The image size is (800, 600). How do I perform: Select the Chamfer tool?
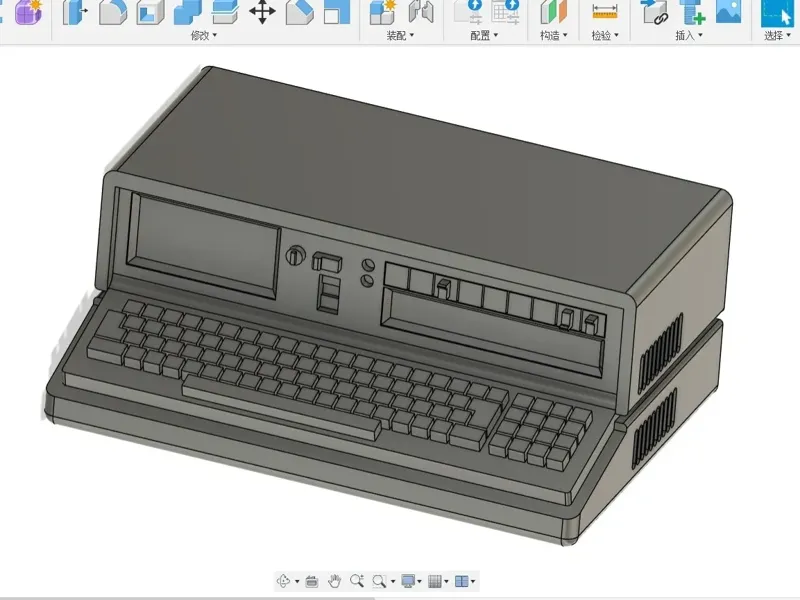click(x=299, y=12)
